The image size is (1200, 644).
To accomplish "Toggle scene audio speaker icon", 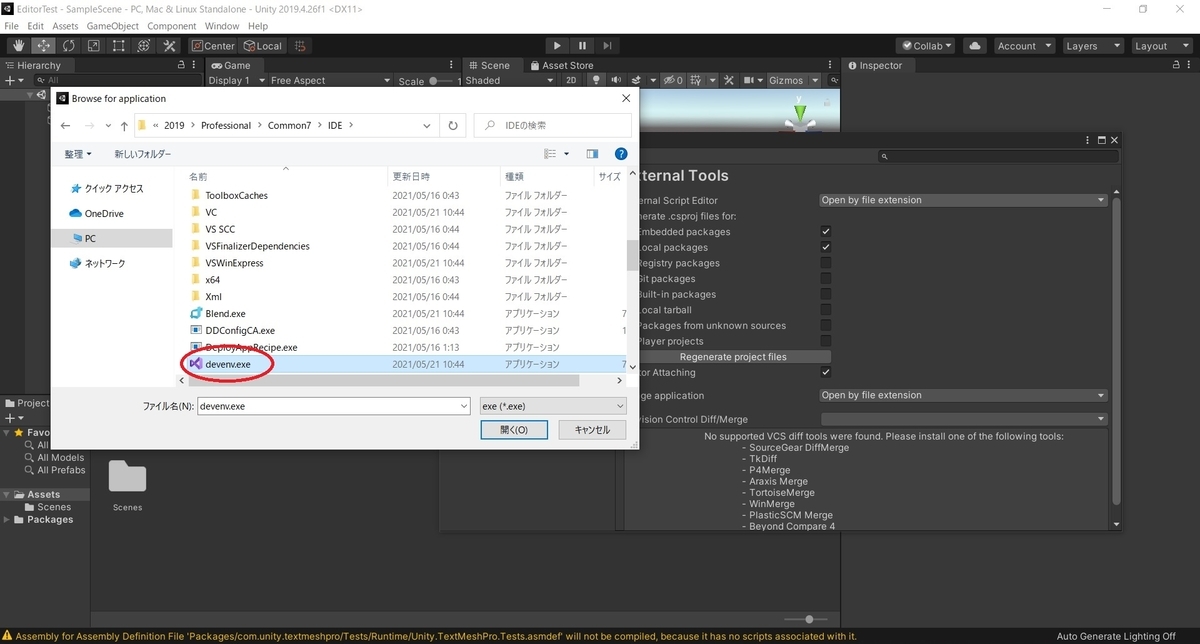I will pos(617,80).
